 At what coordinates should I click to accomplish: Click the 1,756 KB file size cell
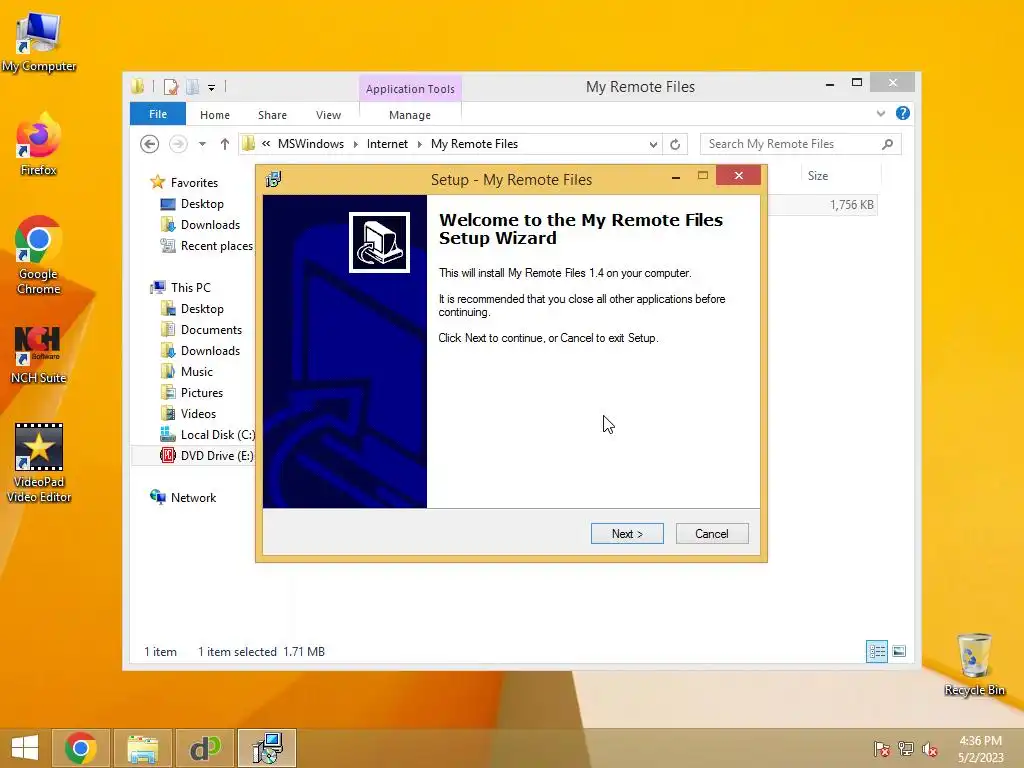tap(851, 205)
